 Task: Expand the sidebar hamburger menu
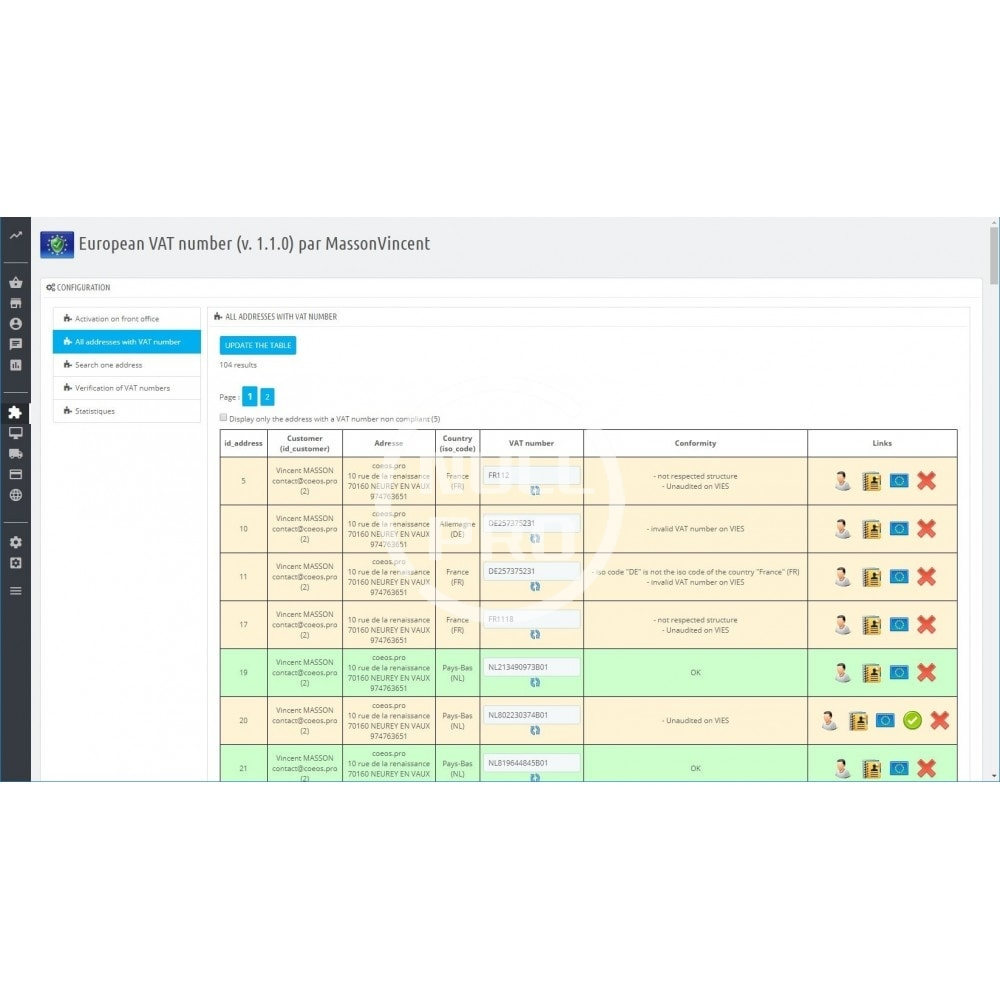click(15, 591)
